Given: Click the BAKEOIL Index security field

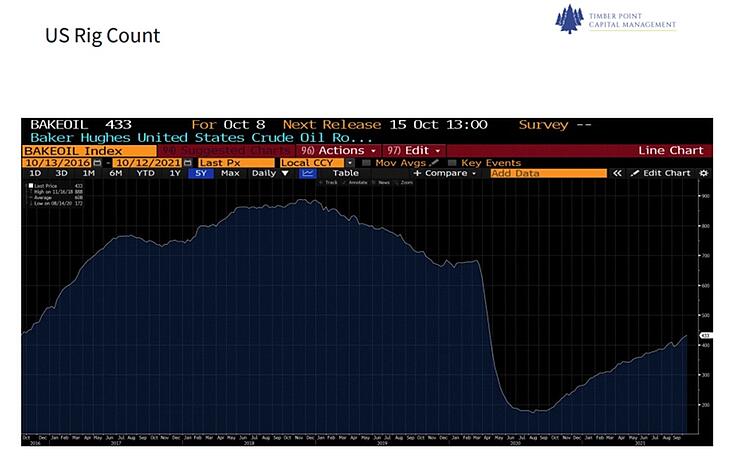Looking at the screenshot, I should [x=89, y=151].
